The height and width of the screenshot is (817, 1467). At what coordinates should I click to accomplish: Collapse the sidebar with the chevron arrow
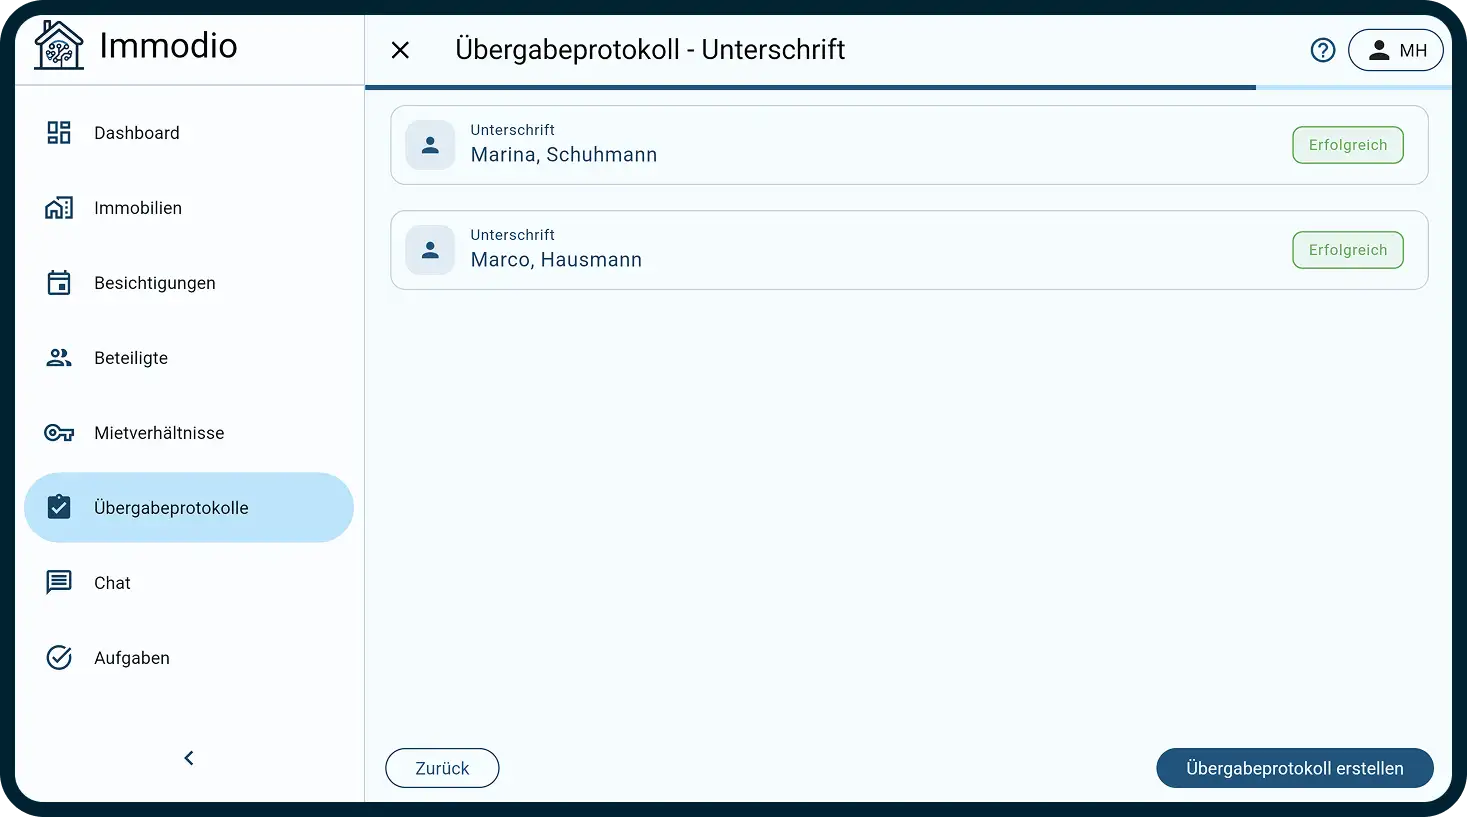pos(189,758)
